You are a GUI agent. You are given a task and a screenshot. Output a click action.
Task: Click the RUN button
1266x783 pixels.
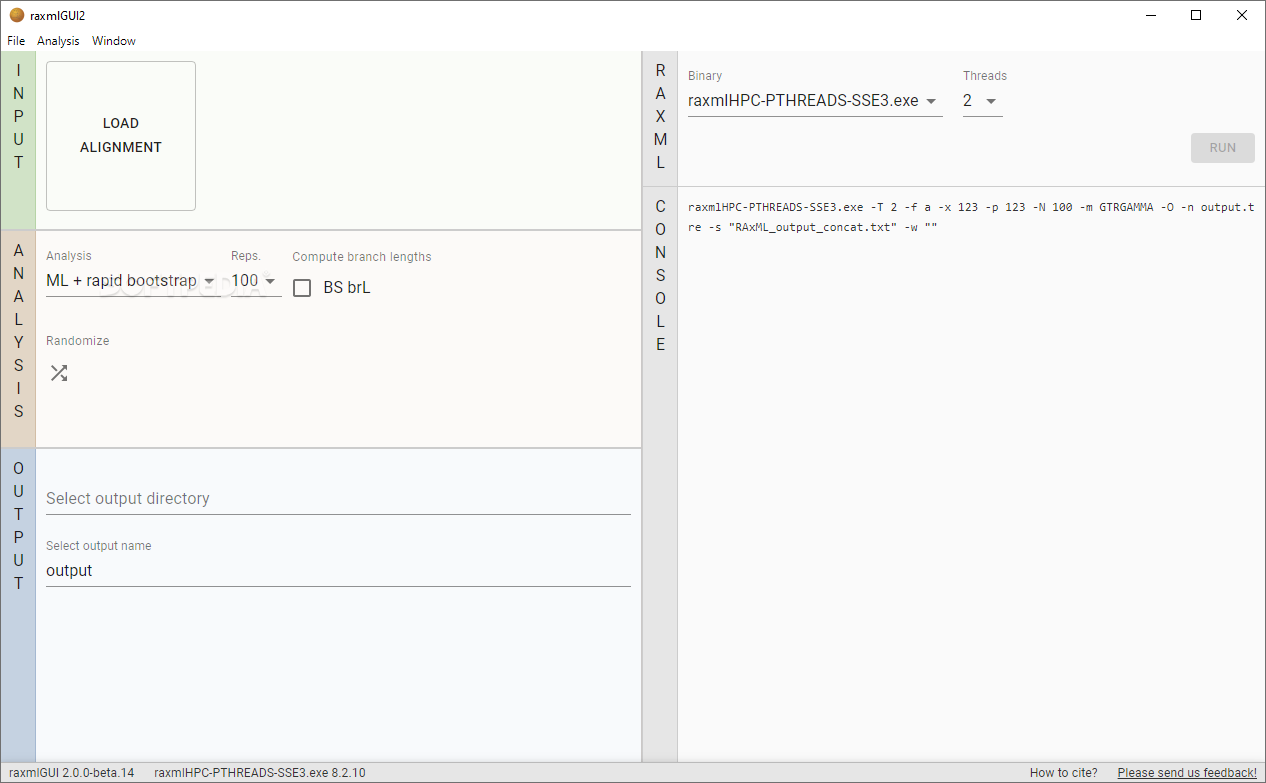pos(1223,147)
